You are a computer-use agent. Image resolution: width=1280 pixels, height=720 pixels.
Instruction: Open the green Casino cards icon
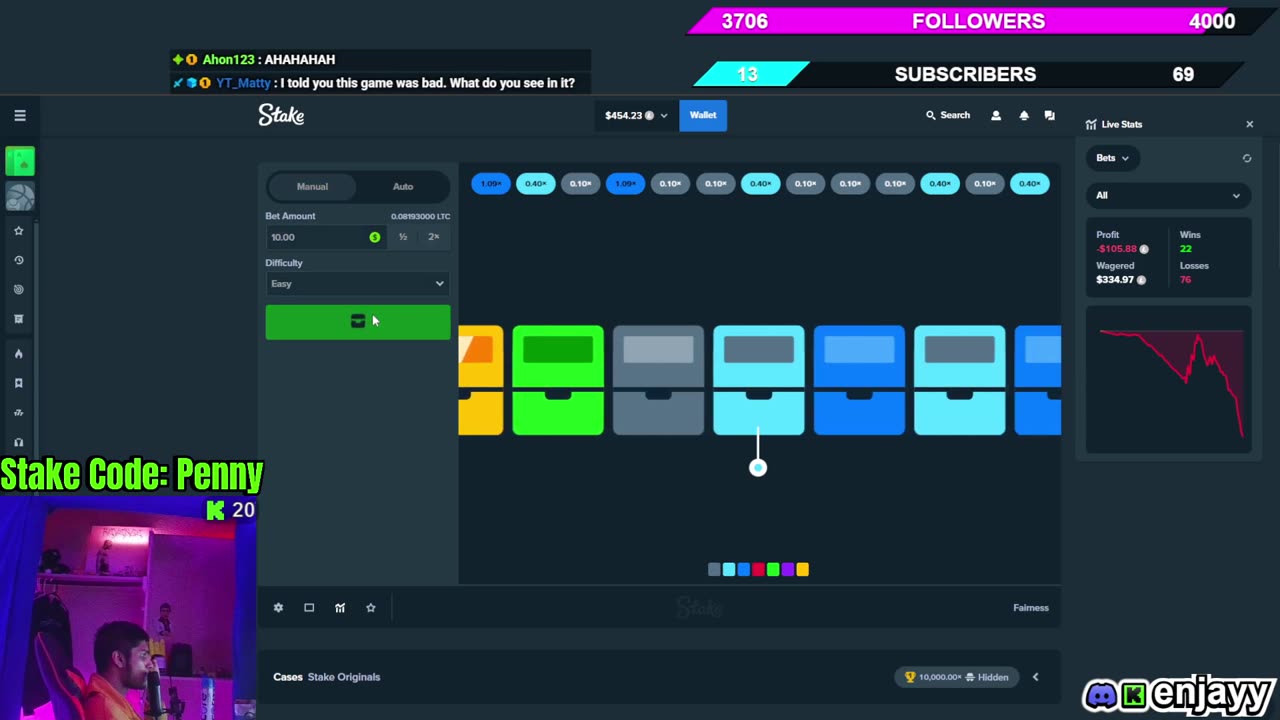[20, 161]
